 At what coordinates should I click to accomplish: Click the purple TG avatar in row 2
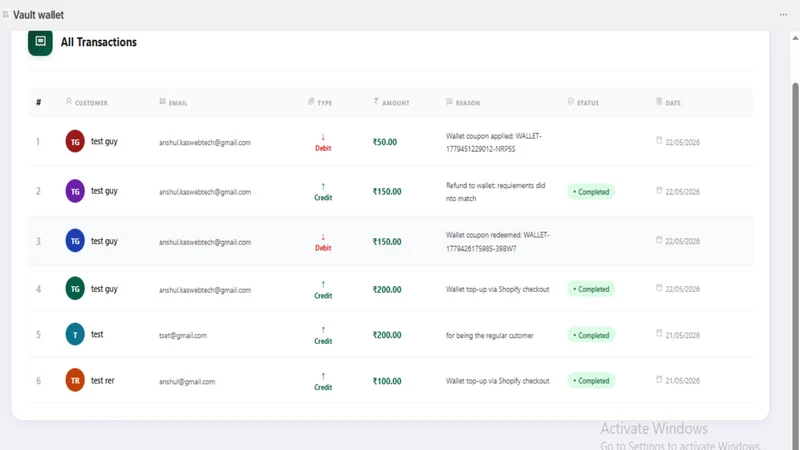75,191
